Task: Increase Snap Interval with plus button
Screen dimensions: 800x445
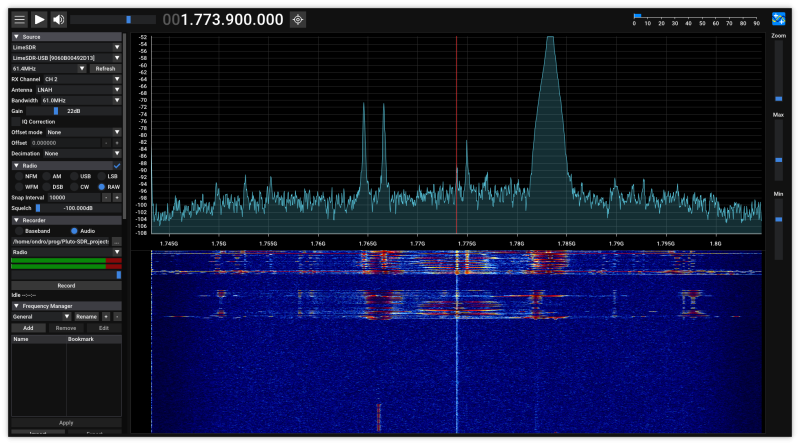Action: 117,197
